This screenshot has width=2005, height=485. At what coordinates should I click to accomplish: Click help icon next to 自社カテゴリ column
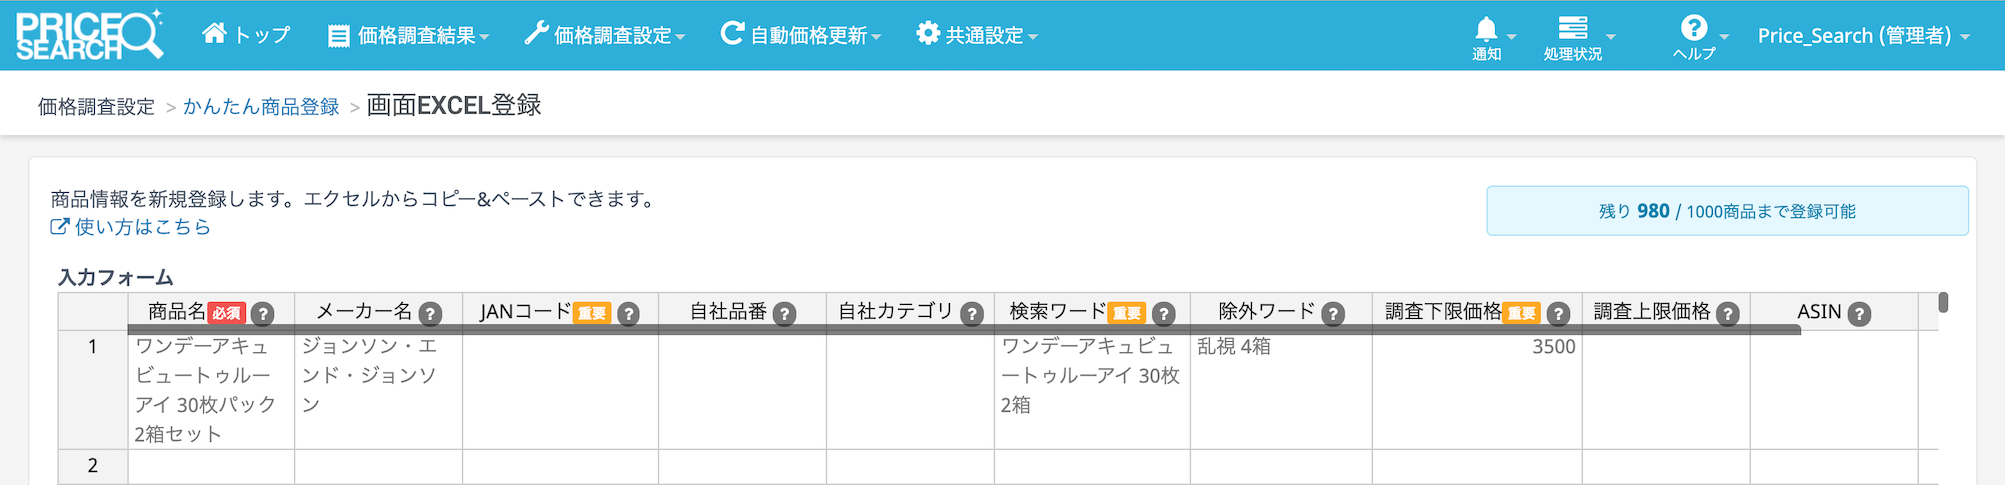coord(971,314)
